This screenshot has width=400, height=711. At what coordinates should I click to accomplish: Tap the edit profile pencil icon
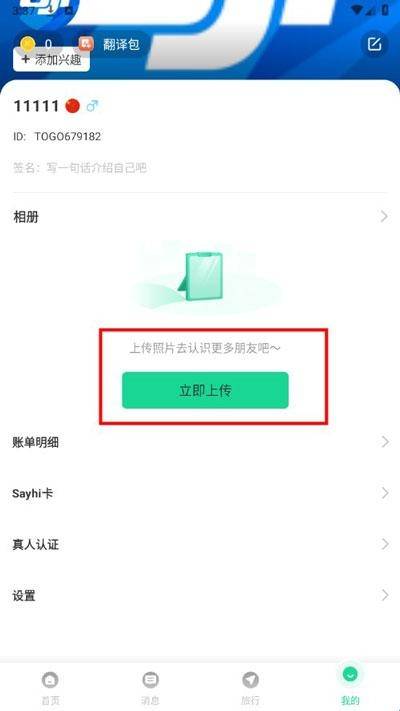pos(374,44)
